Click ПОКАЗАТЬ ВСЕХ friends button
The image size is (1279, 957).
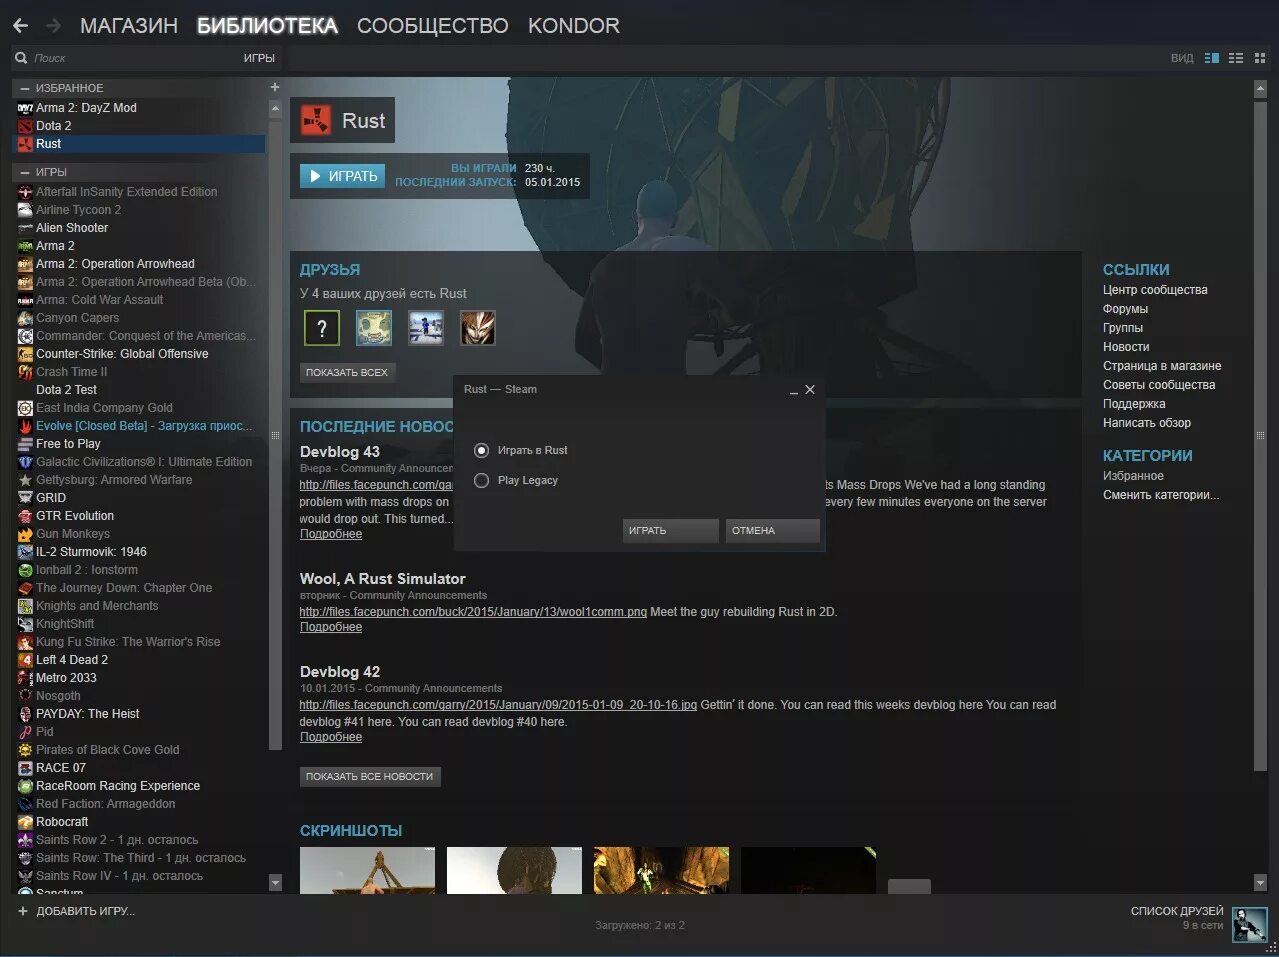[x=347, y=372]
